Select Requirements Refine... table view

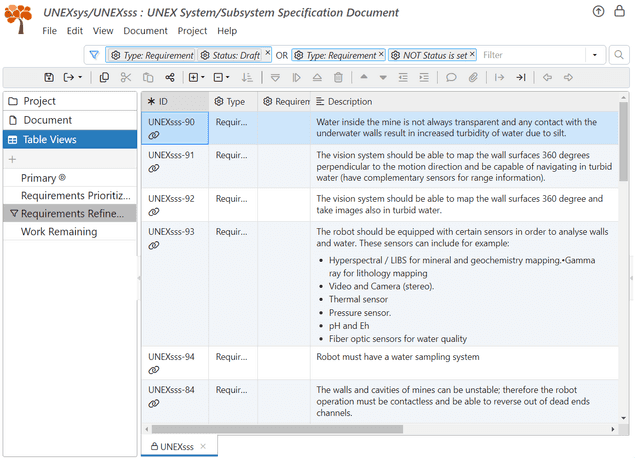[70, 213]
